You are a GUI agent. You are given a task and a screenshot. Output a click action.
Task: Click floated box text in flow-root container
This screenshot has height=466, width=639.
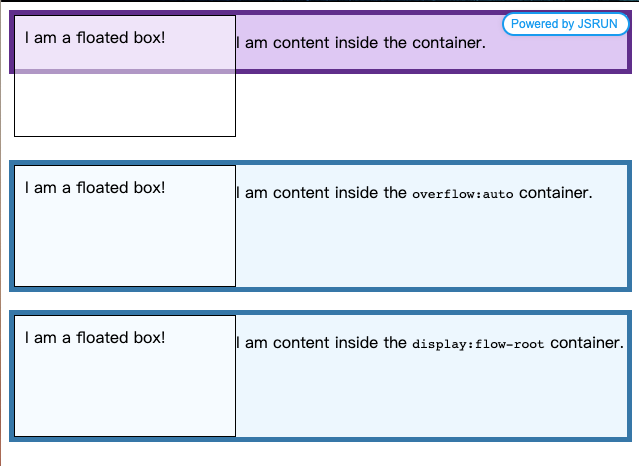(95, 338)
